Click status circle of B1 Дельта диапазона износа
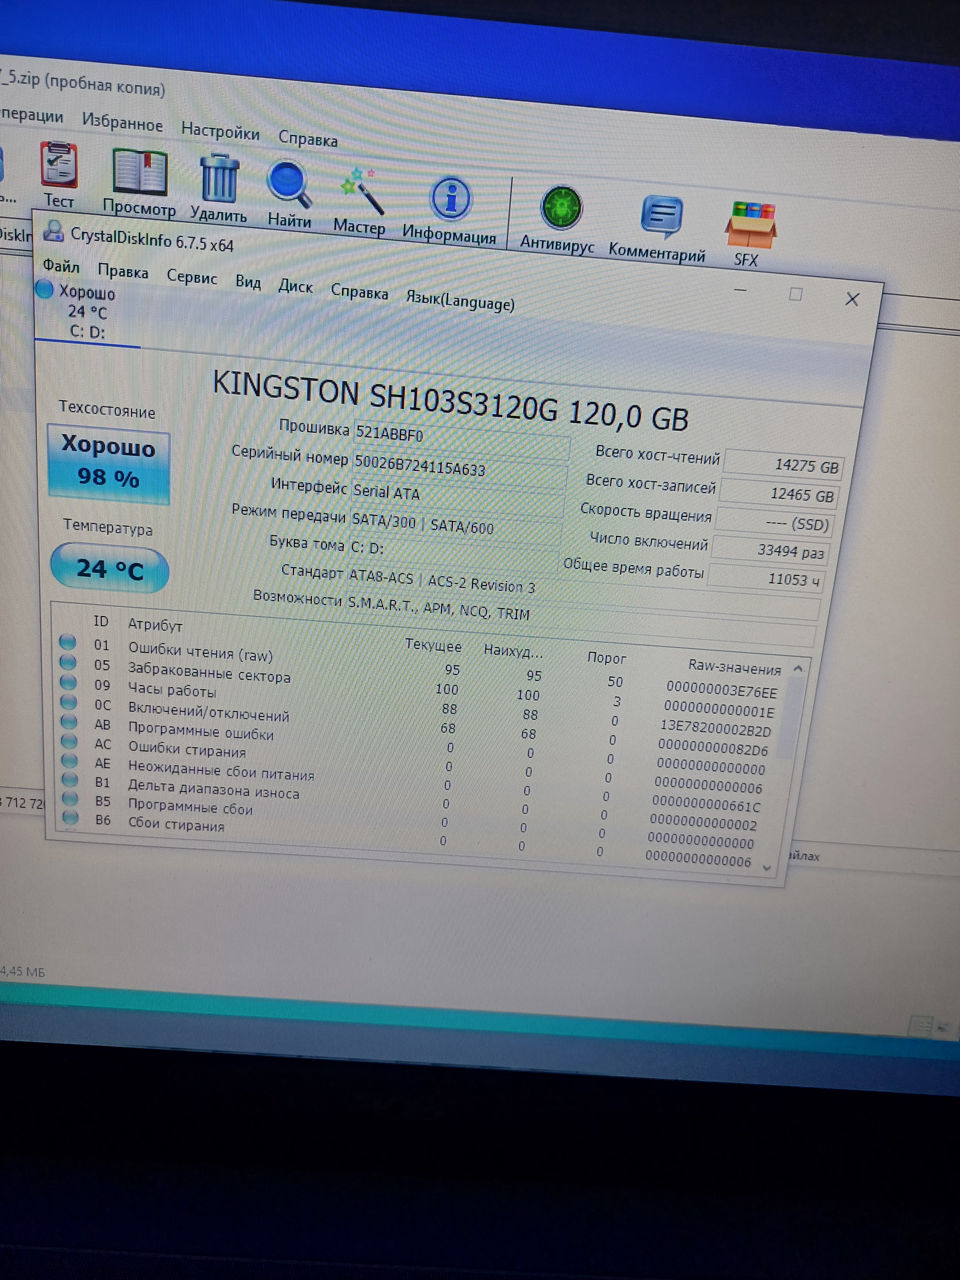Viewport: 960px width, 1280px height. (x=70, y=779)
